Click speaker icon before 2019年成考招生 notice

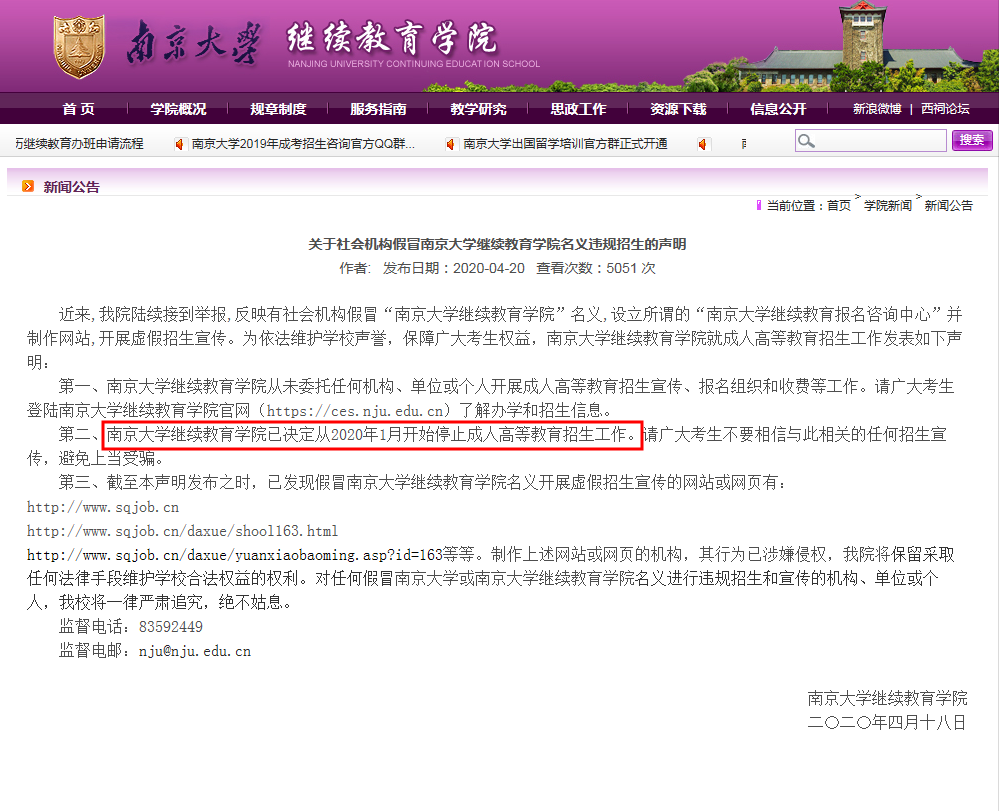(180, 145)
